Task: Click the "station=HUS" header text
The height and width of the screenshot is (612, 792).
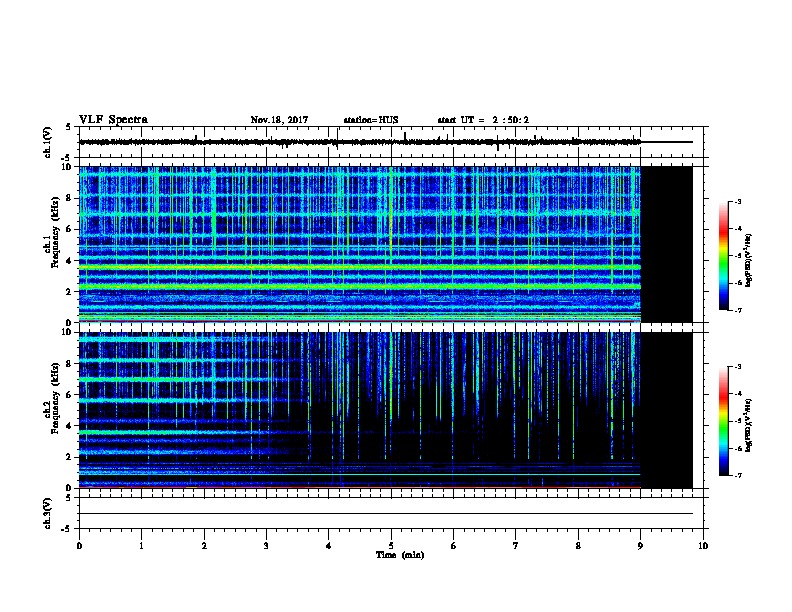Action: coord(371,120)
